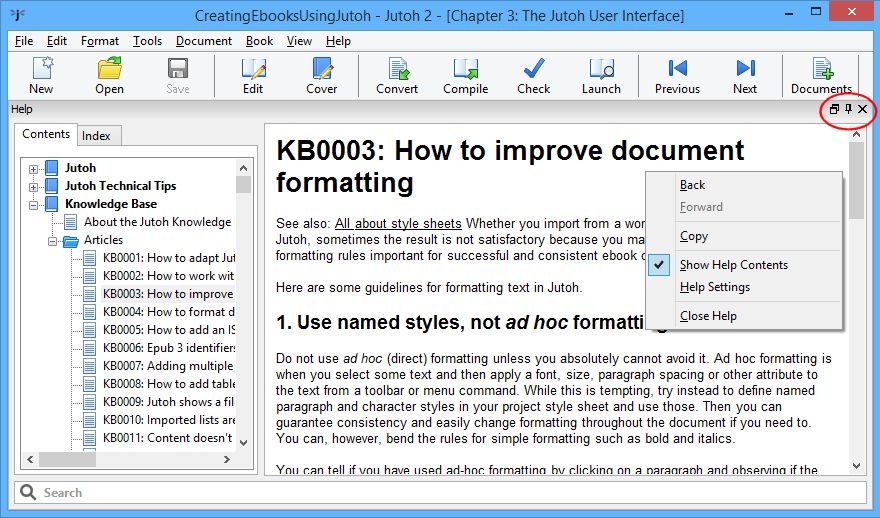880x518 pixels.
Task: Open KB0010: Imported lists article
Action: pos(168,420)
